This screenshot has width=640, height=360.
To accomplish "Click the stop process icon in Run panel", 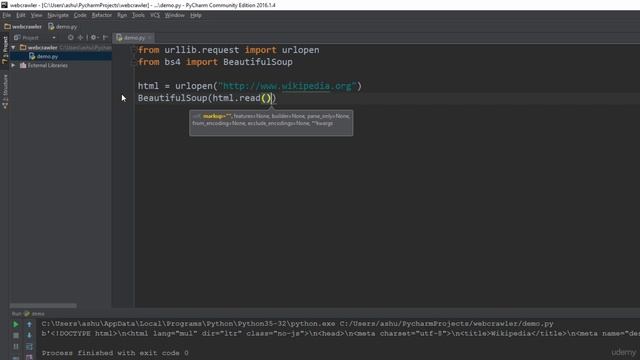I will point(16,336).
